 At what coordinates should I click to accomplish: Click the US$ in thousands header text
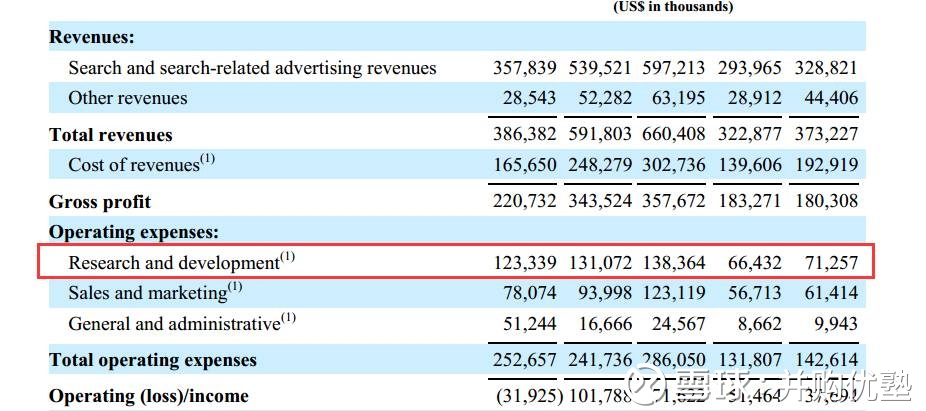(x=673, y=6)
